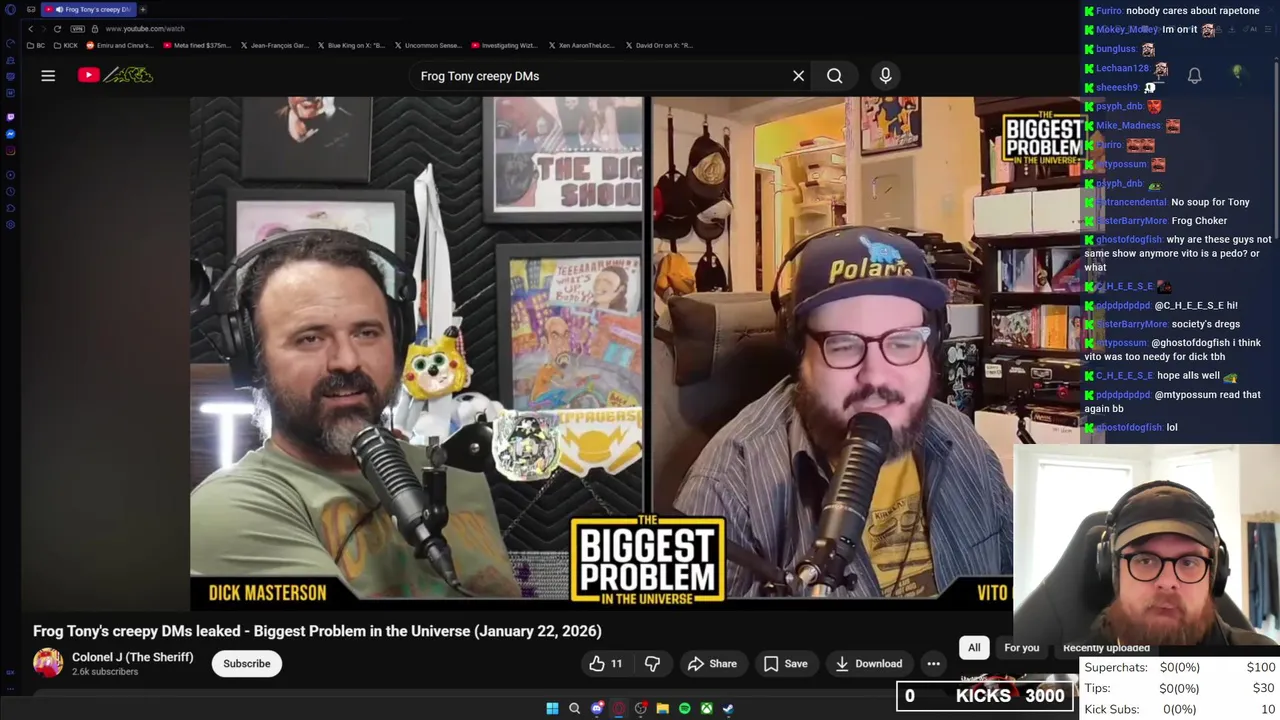Open Discord from the taskbar

[x=597, y=708]
